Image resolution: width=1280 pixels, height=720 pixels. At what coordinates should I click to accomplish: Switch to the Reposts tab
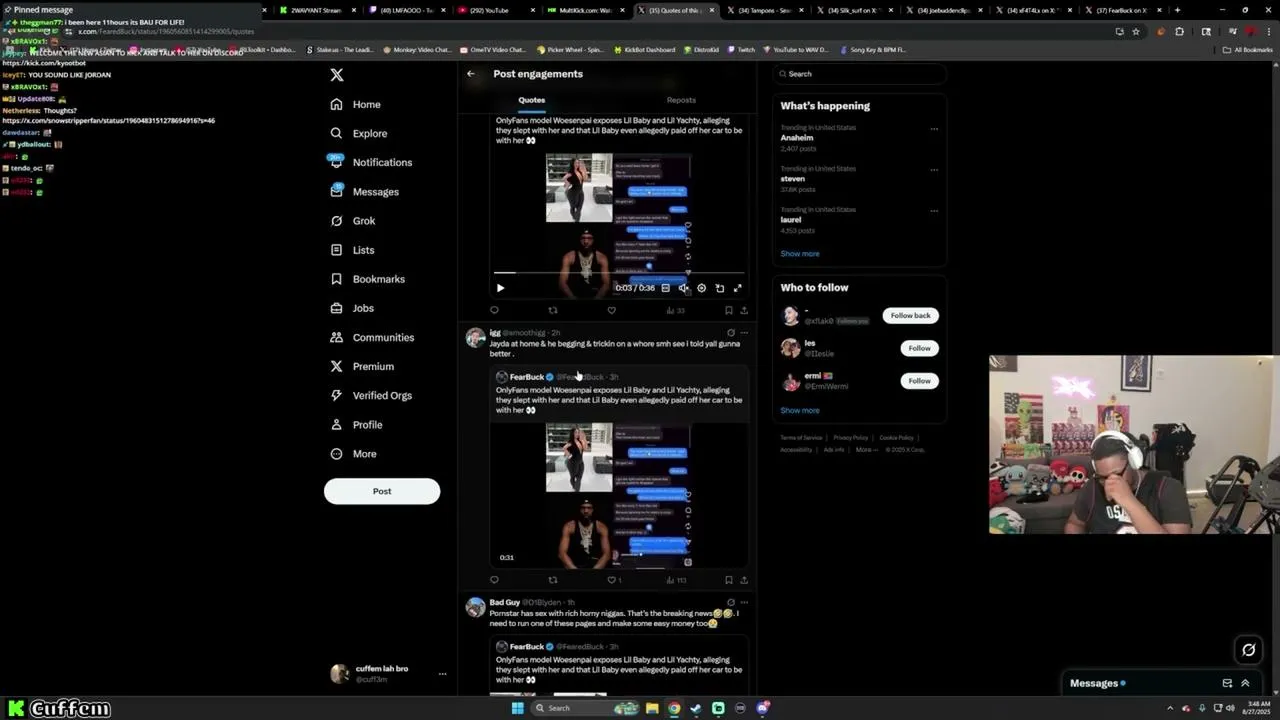[x=681, y=100]
